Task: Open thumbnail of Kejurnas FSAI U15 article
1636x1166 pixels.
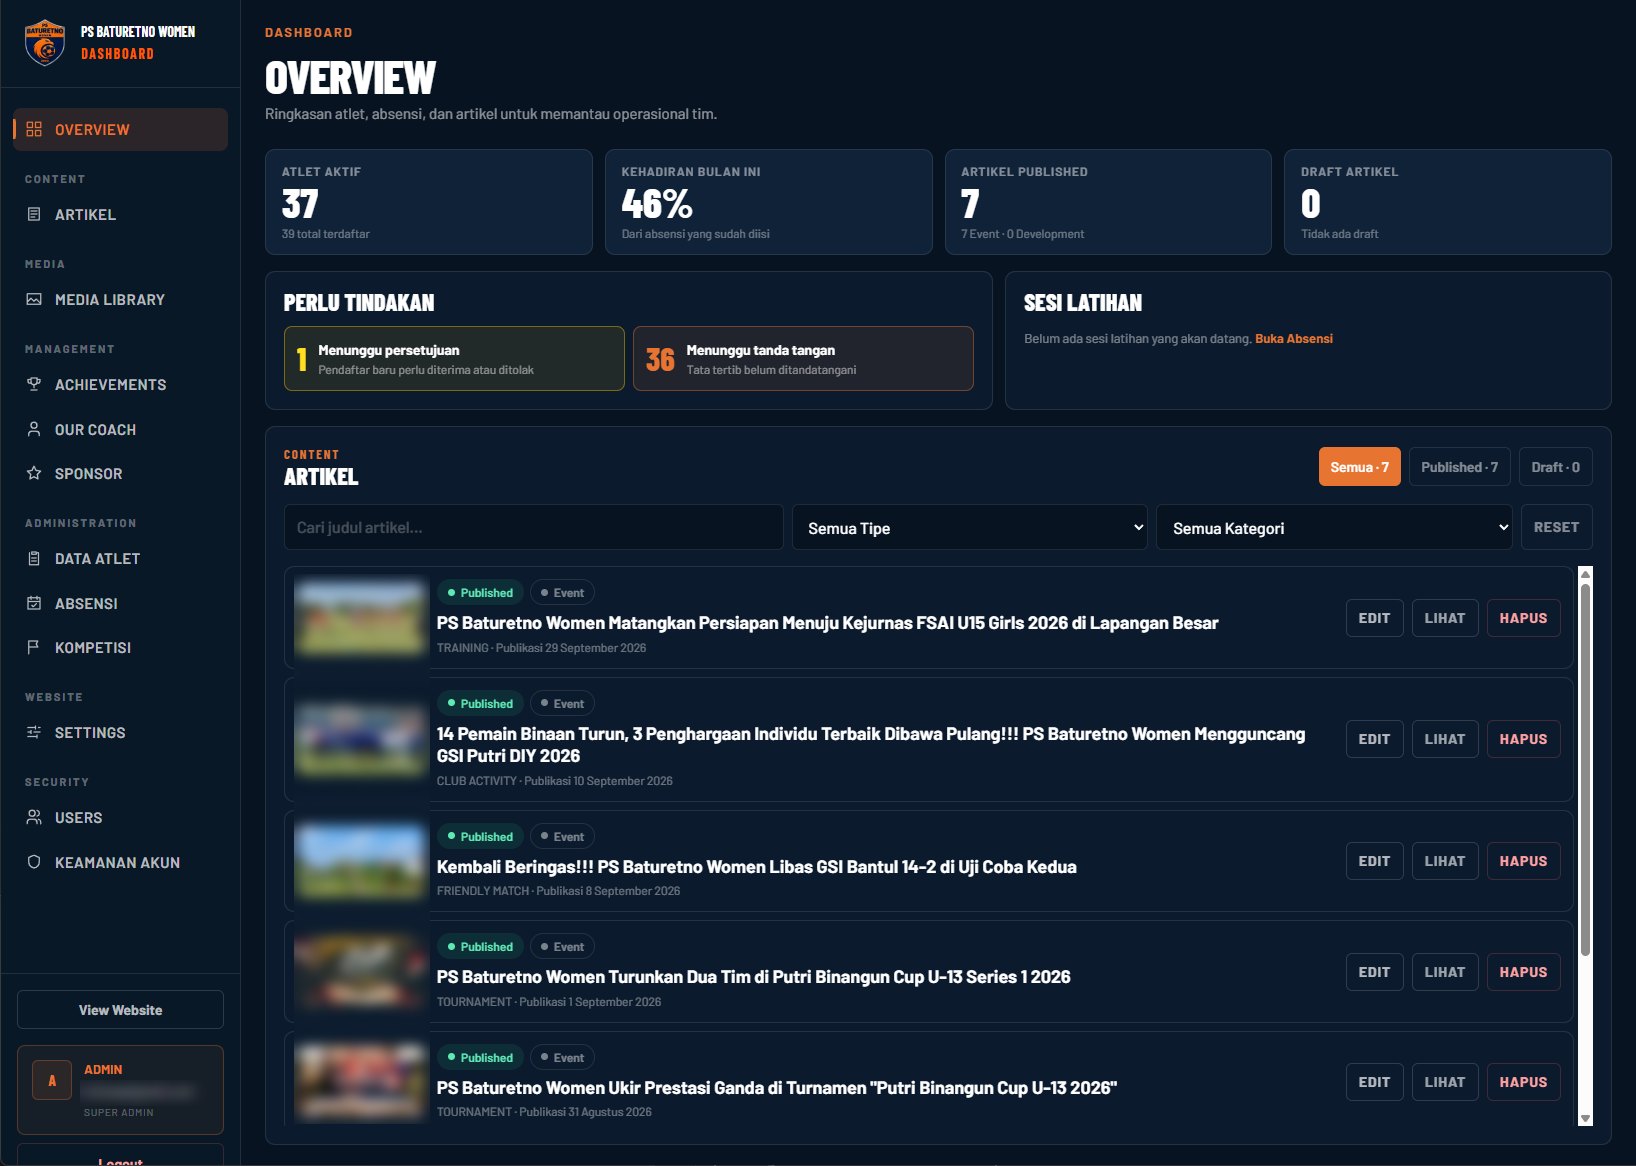Action: [x=361, y=618]
